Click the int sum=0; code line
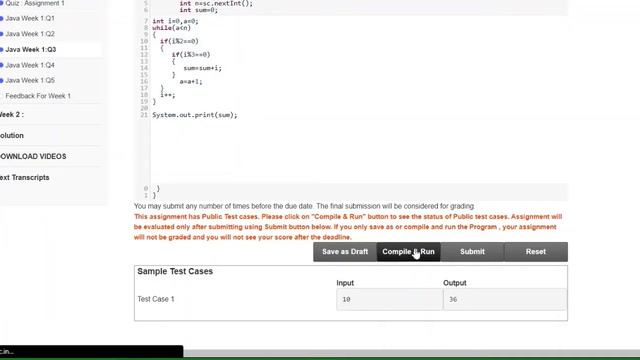 pos(199,10)
